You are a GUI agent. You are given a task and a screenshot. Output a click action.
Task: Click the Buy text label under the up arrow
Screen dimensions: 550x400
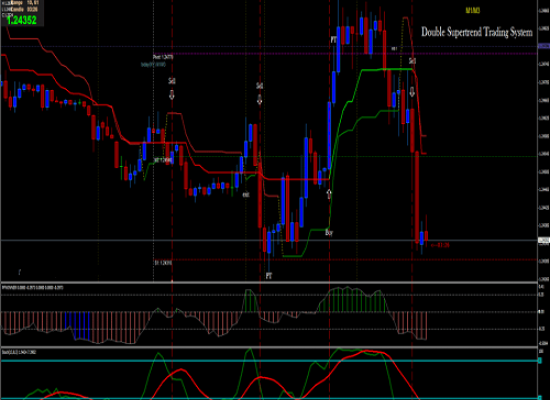pyautogui.click(x=329, y=233)
